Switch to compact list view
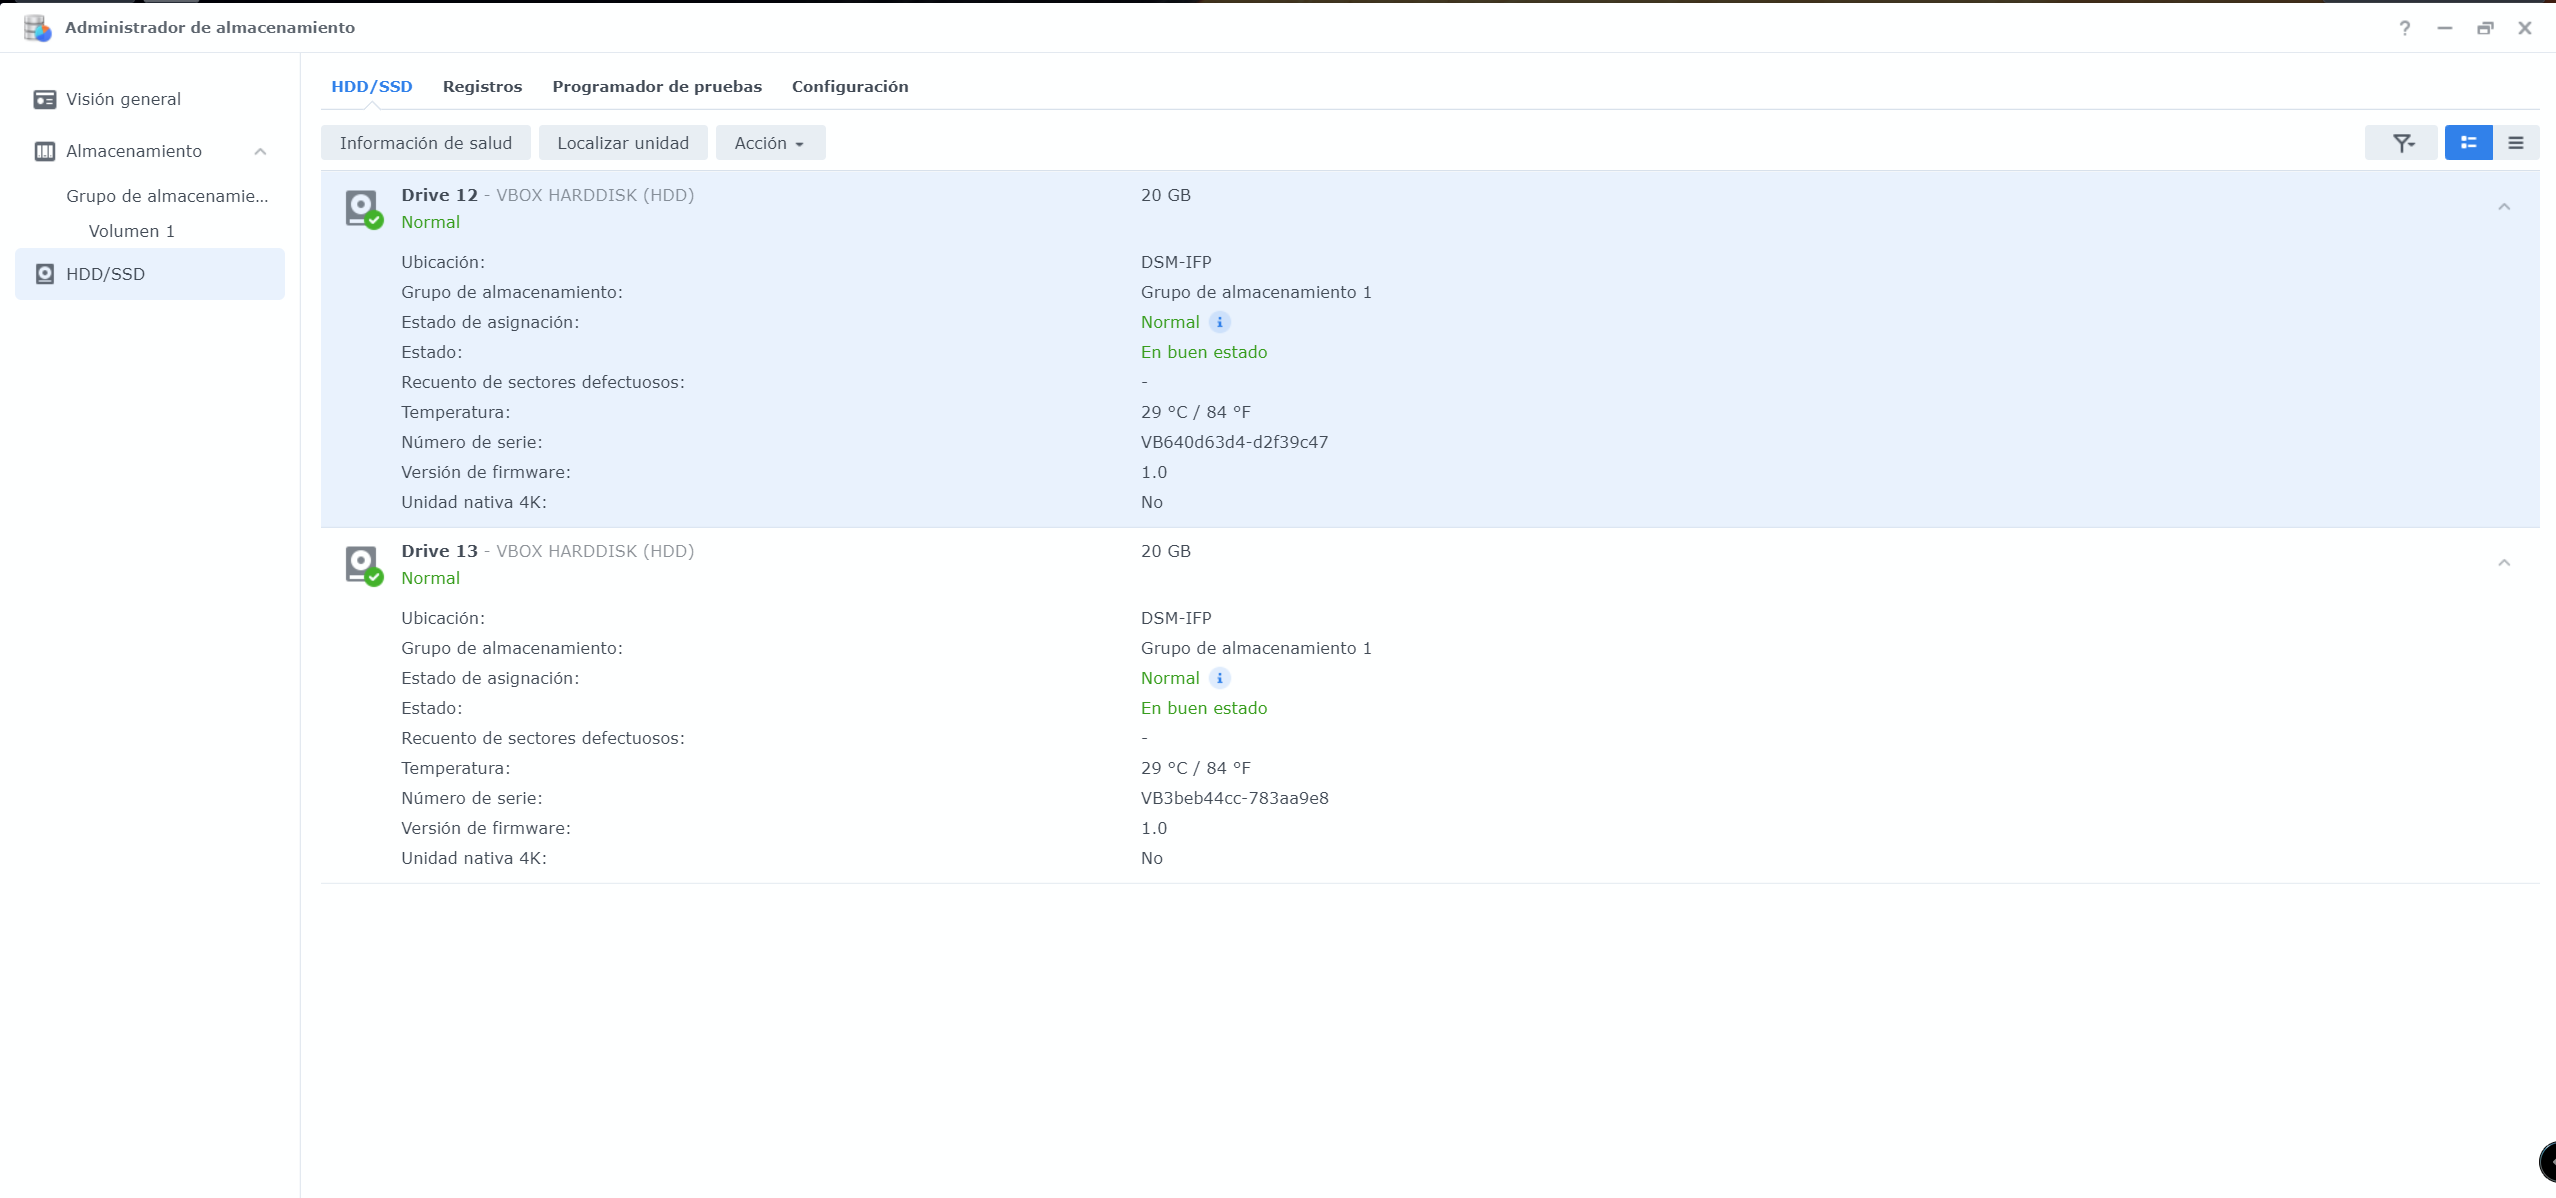The height and width of the screenshot is (1198, 2556). pyautogui.click(x=2515, y=143)
